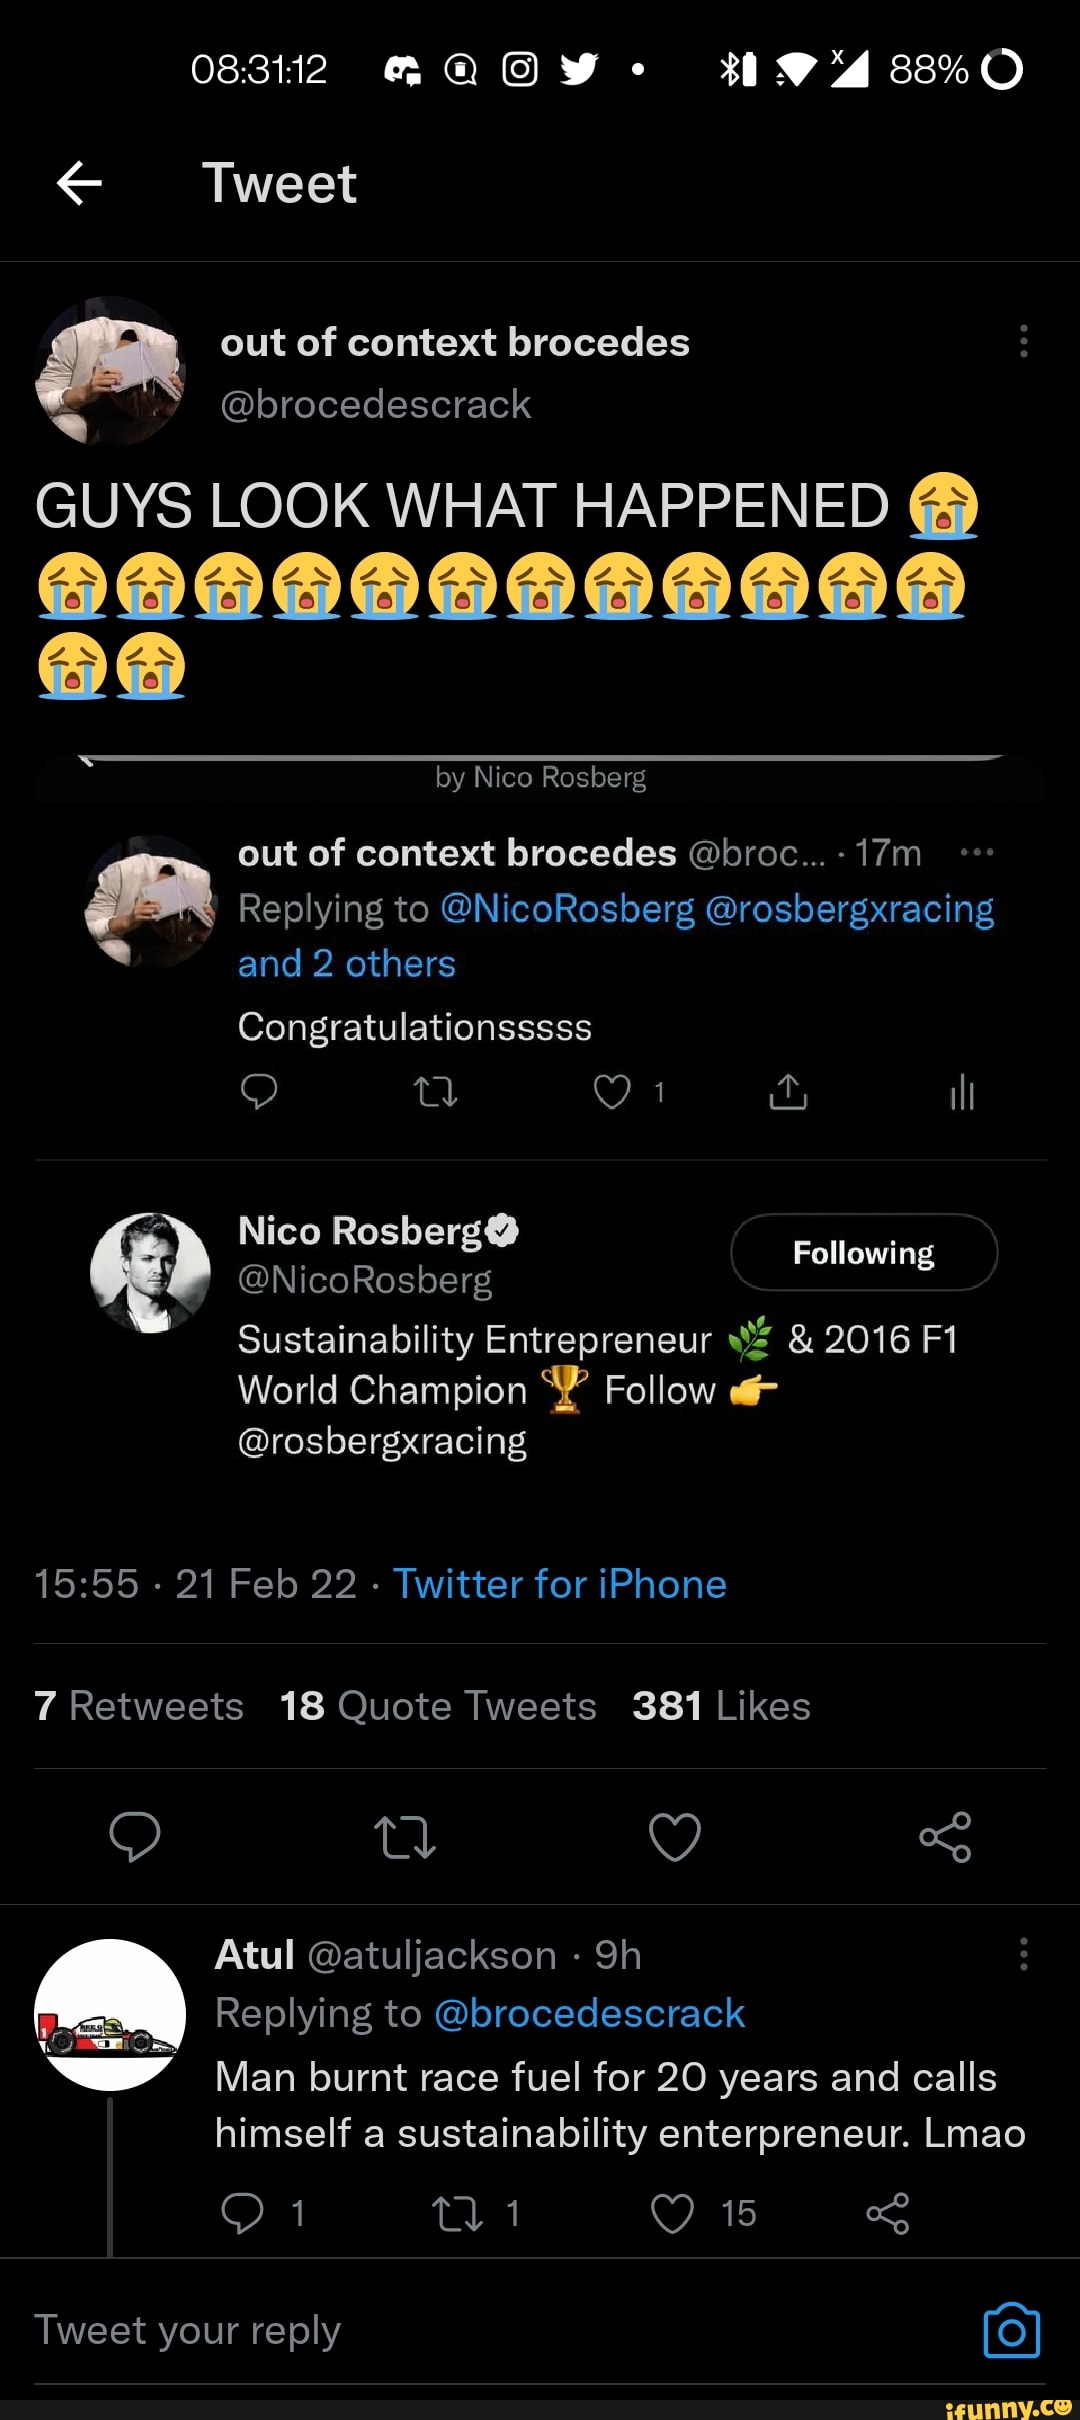The image size is (1080, 2420).
Task: Open camera icon in reply bar
Action: (1011, 2331)
